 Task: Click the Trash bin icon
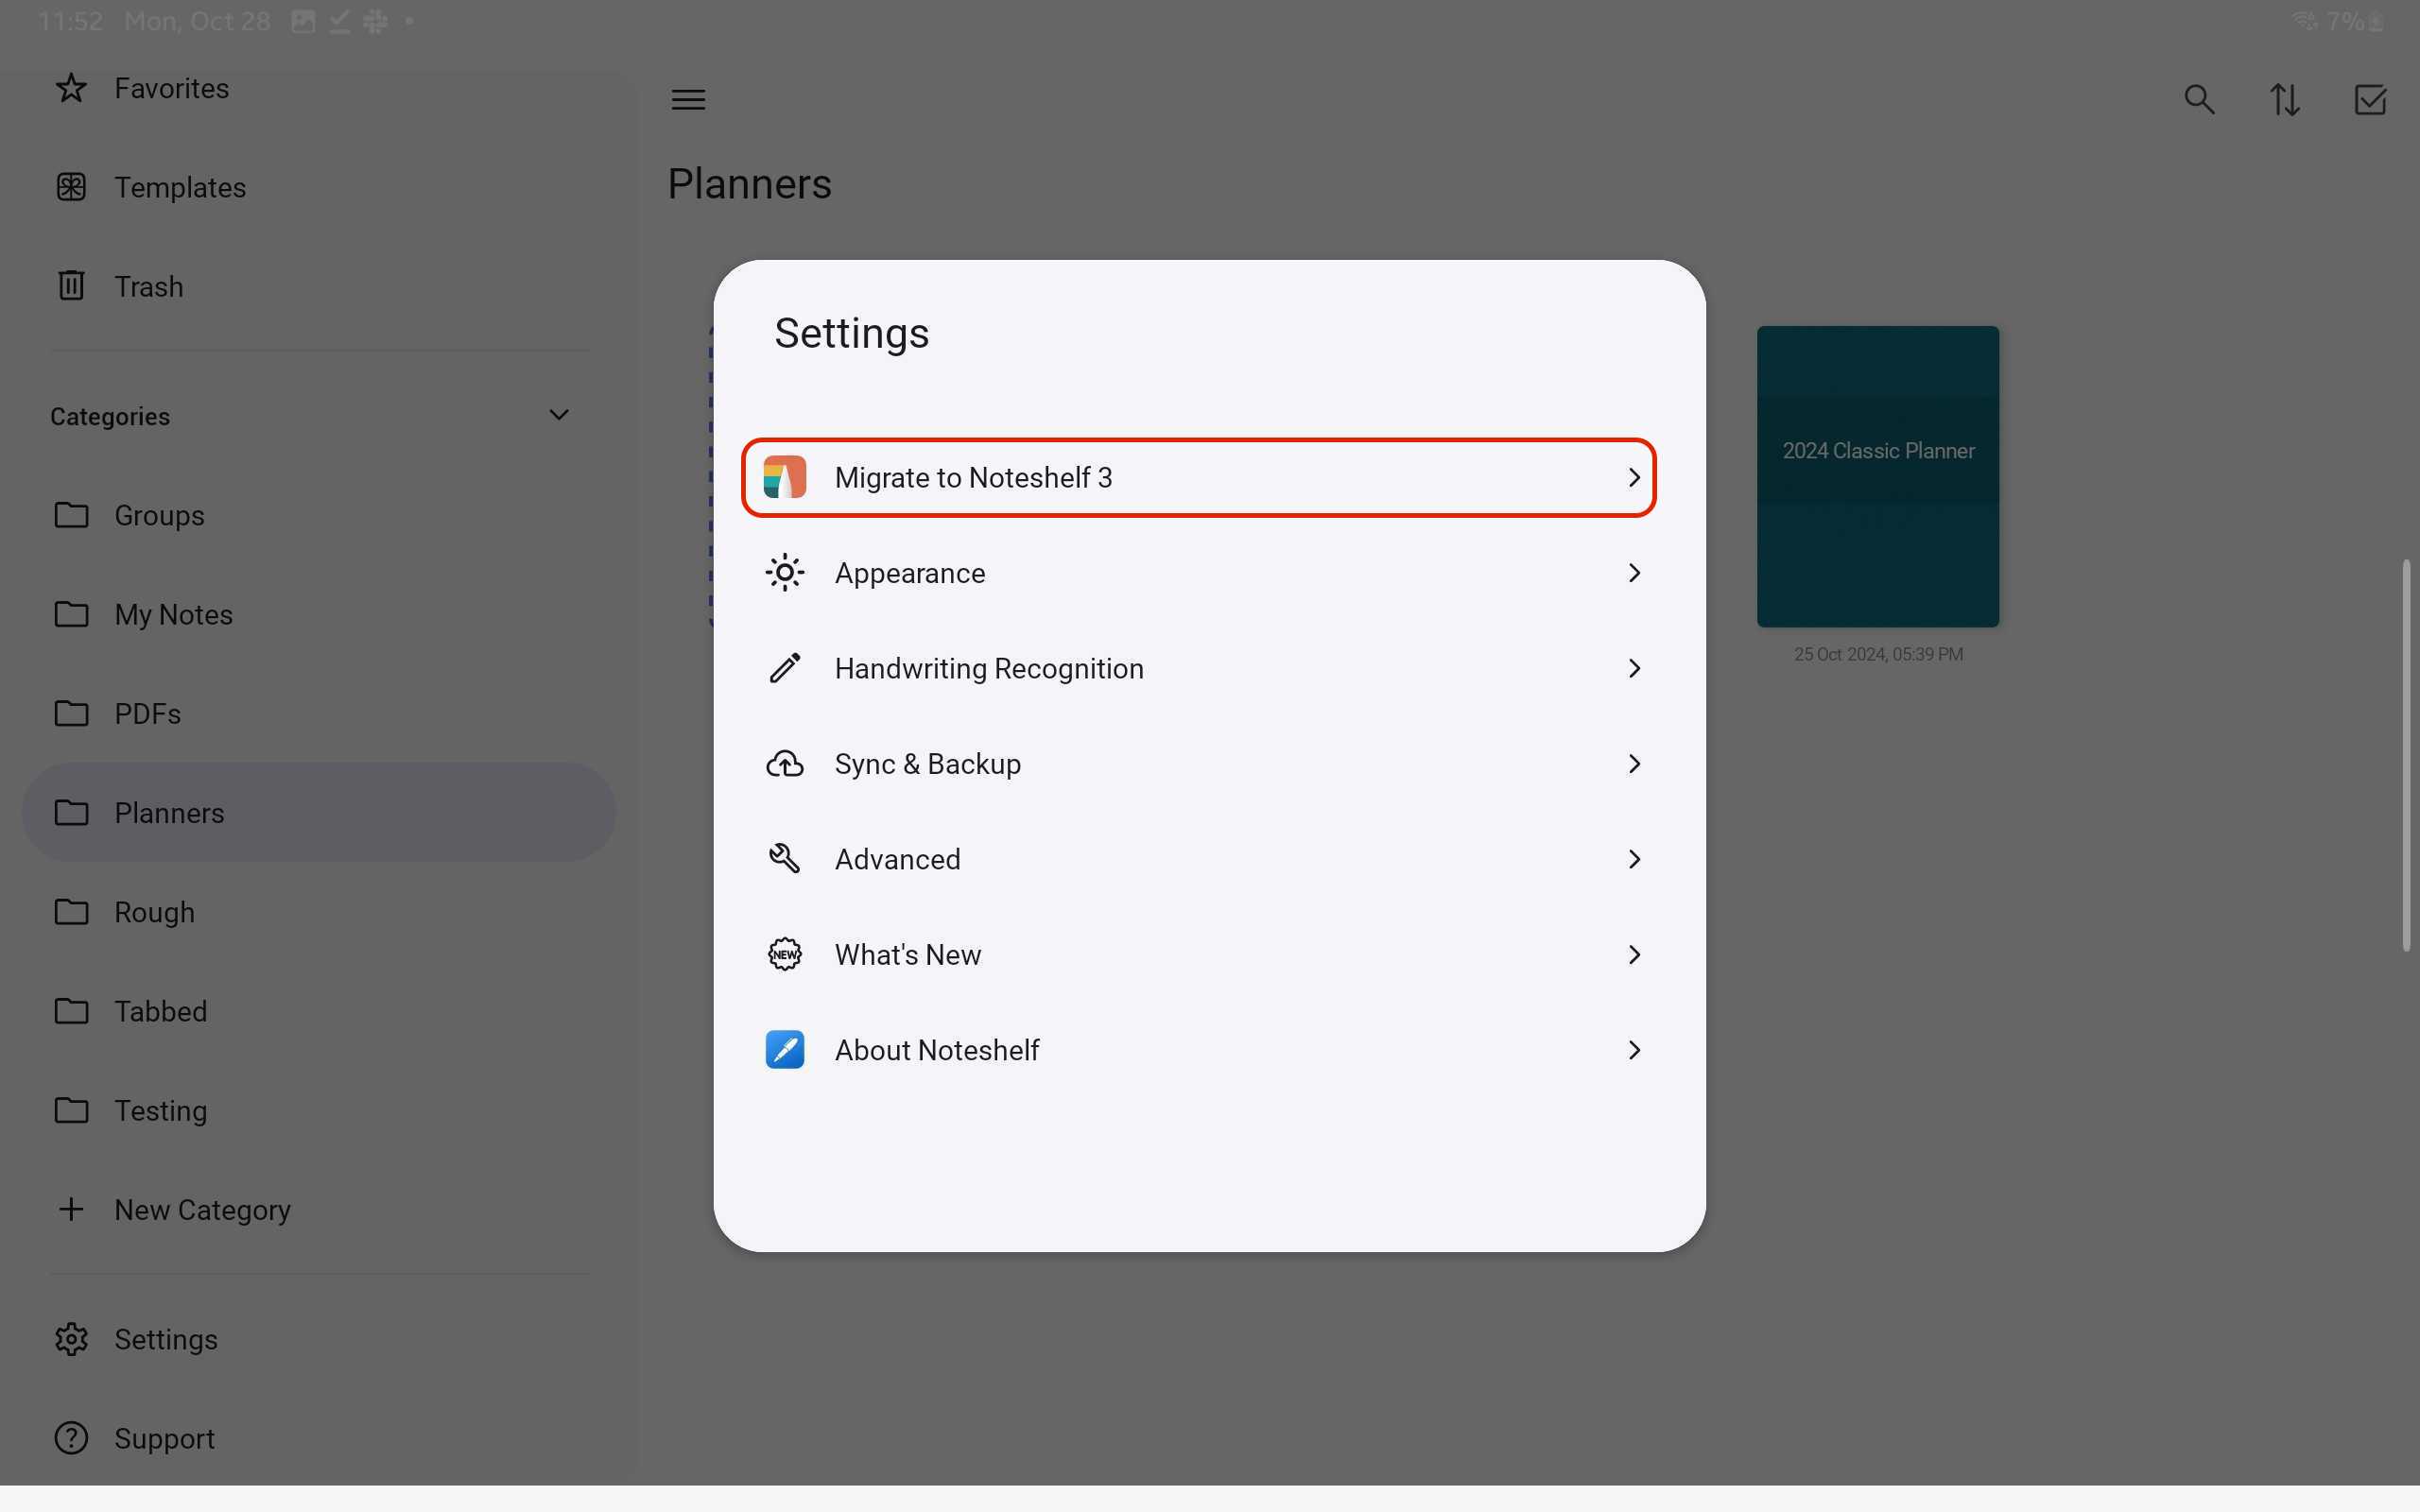pos(71,286)
